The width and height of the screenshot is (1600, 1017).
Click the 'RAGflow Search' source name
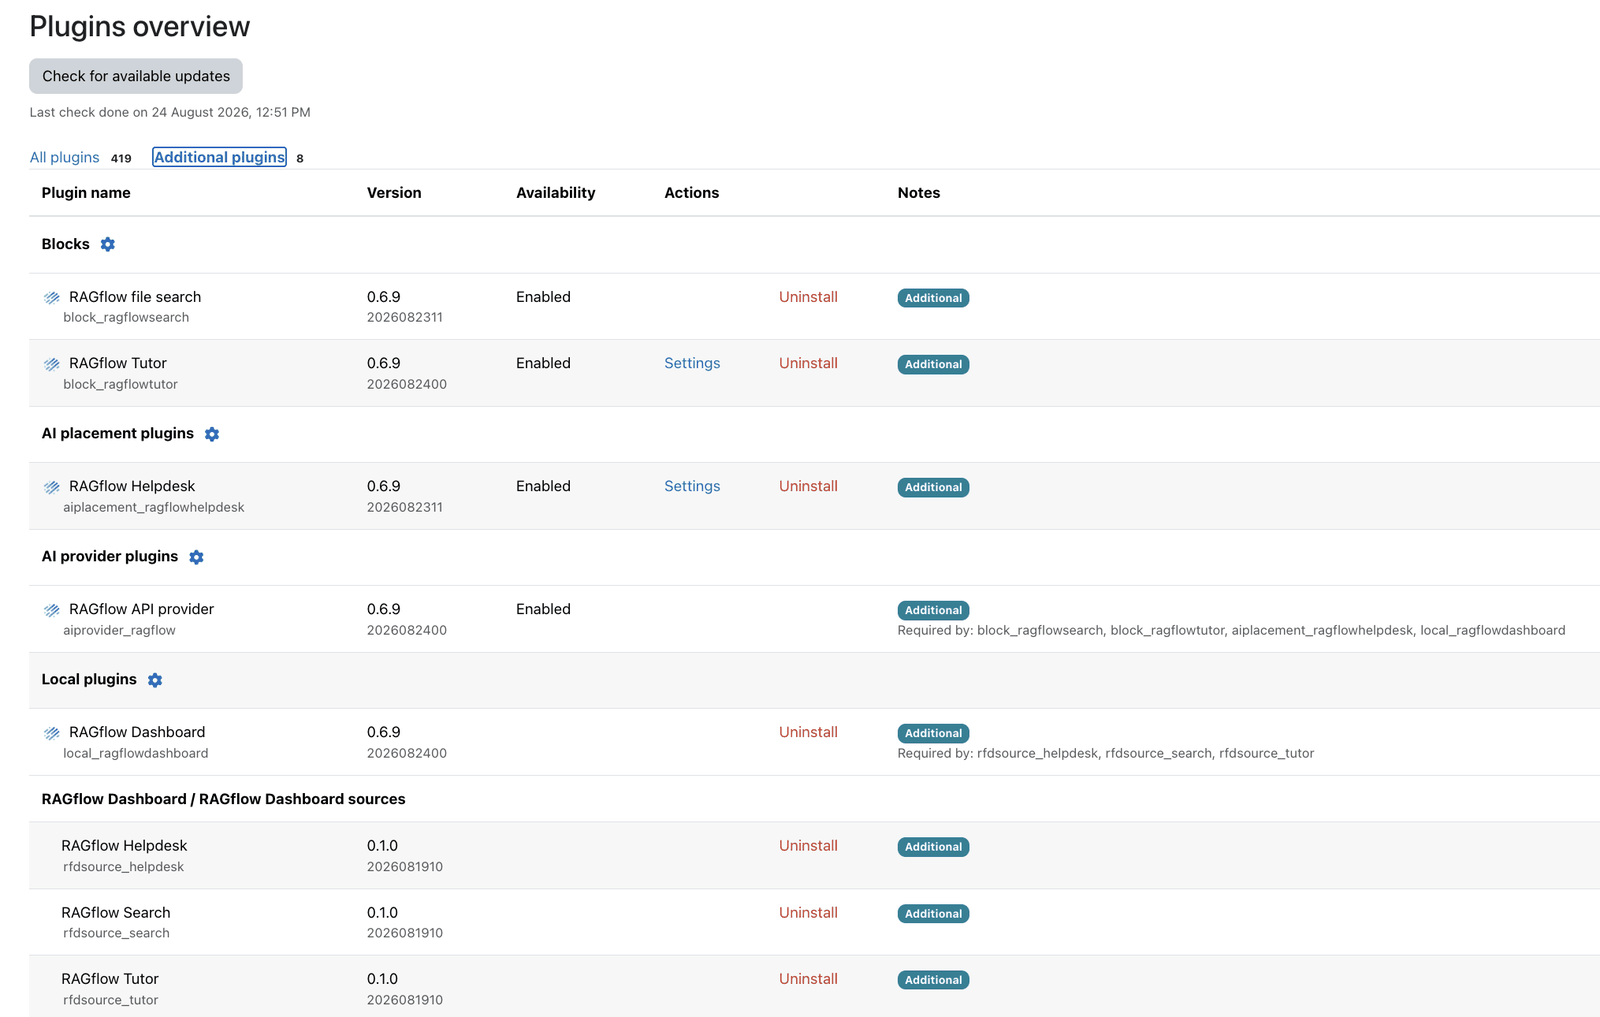(x=116, y=913)
